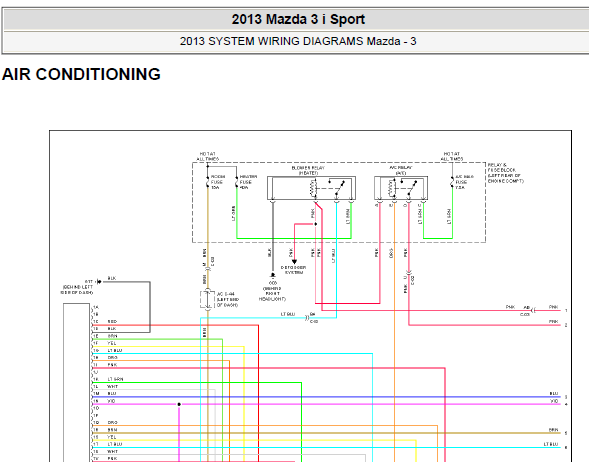
Task: Click the Relay & Fuse Block label
Action: (505, 173)
